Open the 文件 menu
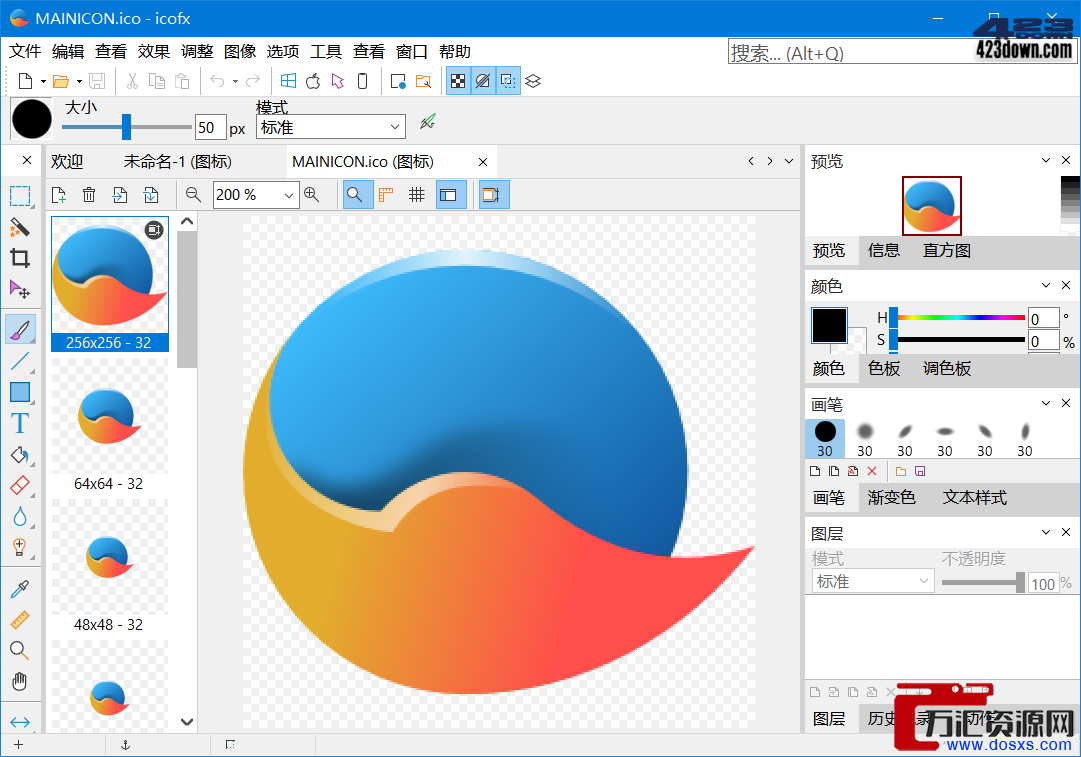The height and width of the screenshot is (757, 1081). [26, 52]
